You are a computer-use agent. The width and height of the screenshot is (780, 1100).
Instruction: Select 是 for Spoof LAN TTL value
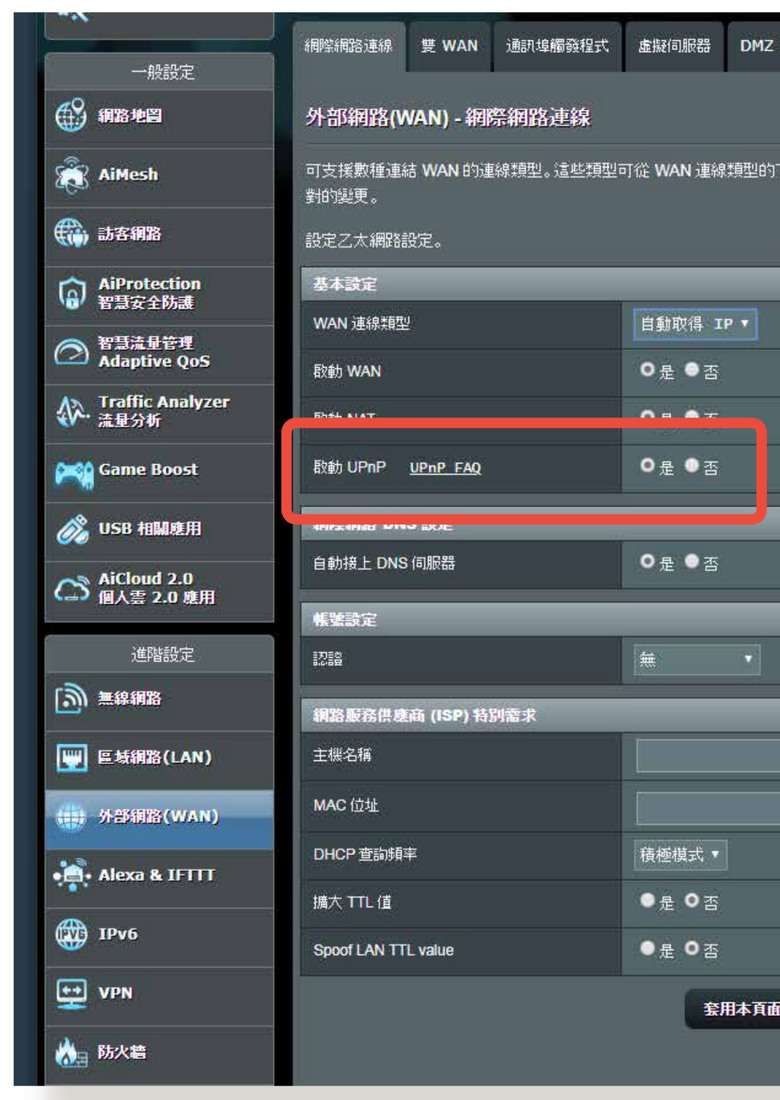point(647,948)
